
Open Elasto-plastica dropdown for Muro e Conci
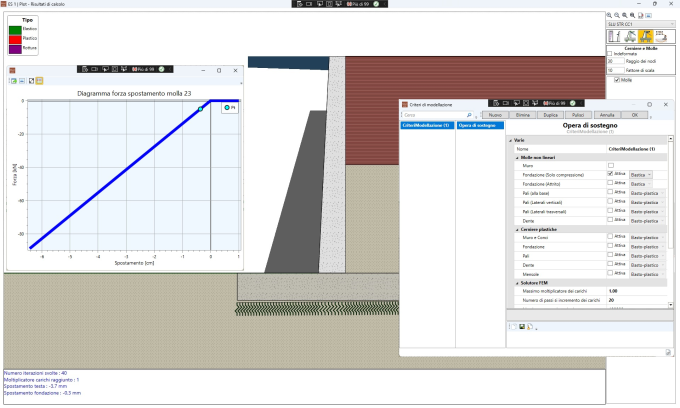coord(647,238)
